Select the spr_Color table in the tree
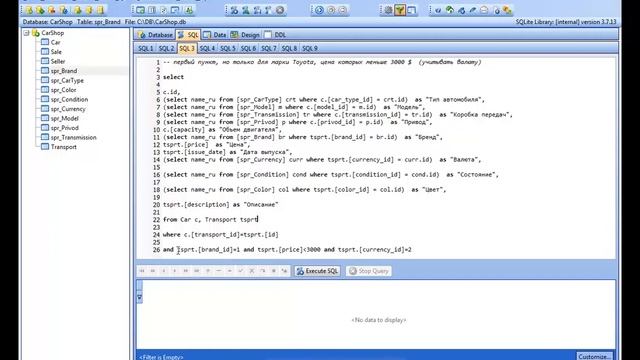Screen dimensions: 640x360 tap(63, 90)
